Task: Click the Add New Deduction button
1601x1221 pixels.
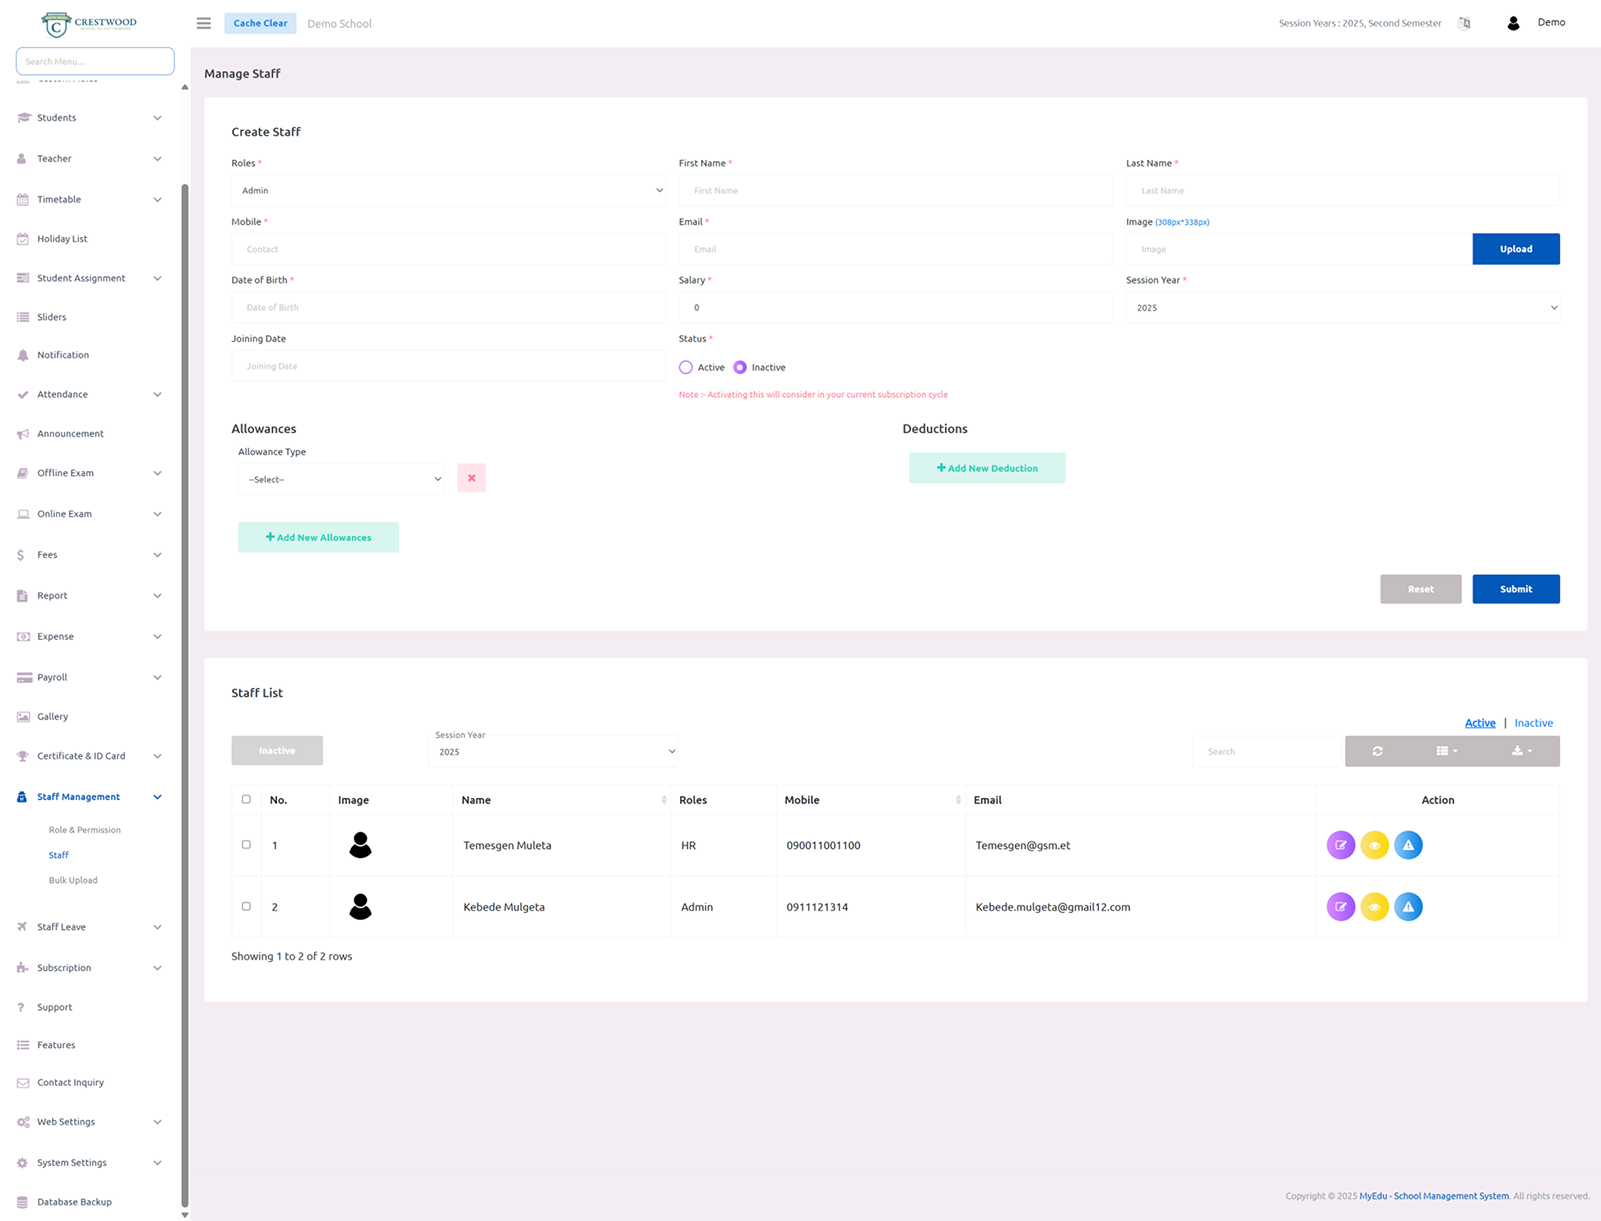Action: coord(986,468)
